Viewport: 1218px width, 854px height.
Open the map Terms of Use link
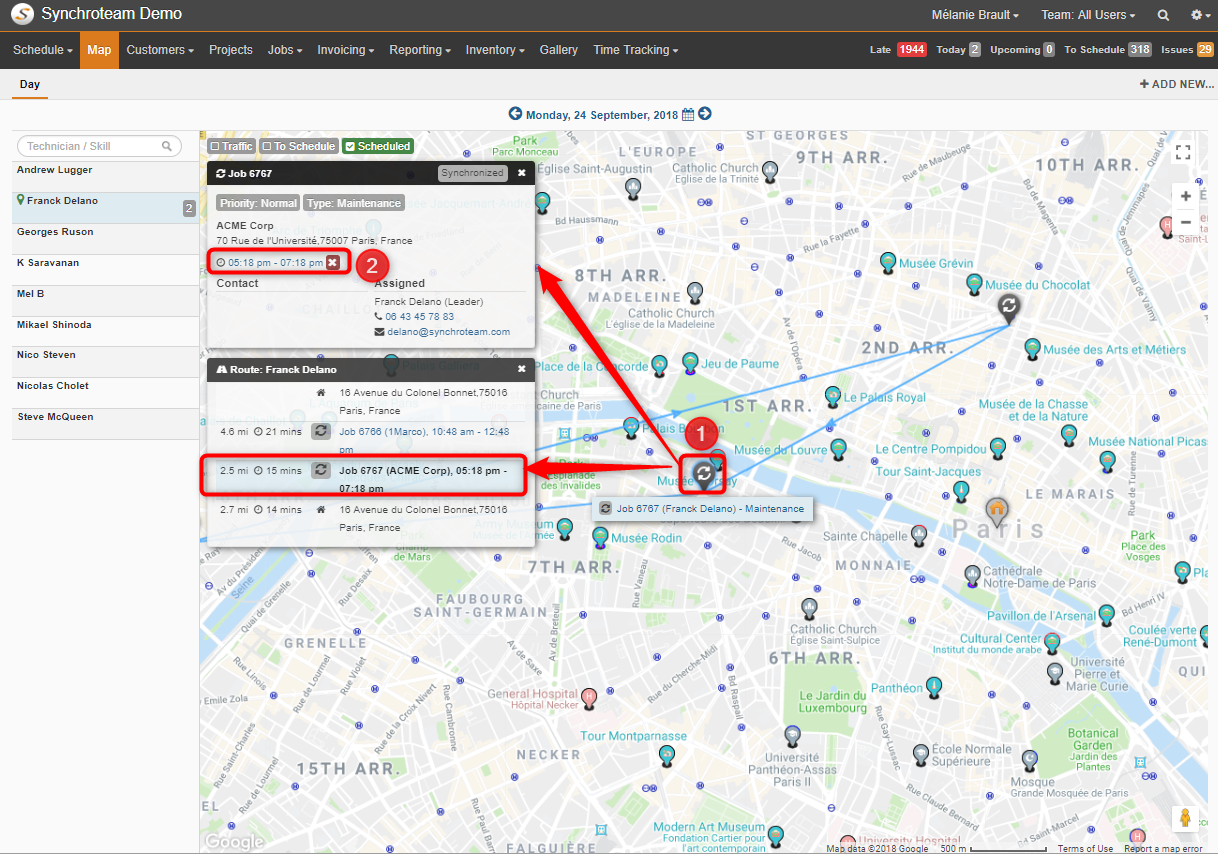(1085, 849)
